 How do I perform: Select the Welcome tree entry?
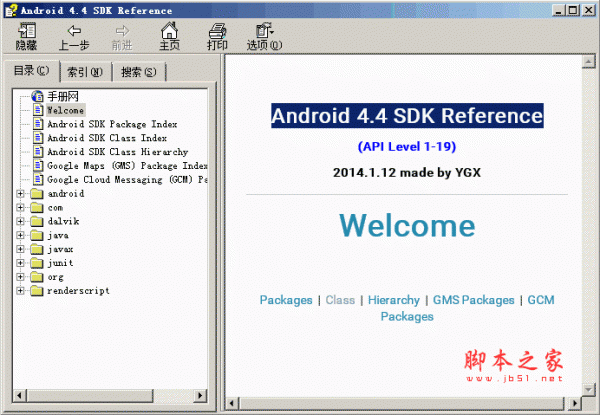point(65,110)
